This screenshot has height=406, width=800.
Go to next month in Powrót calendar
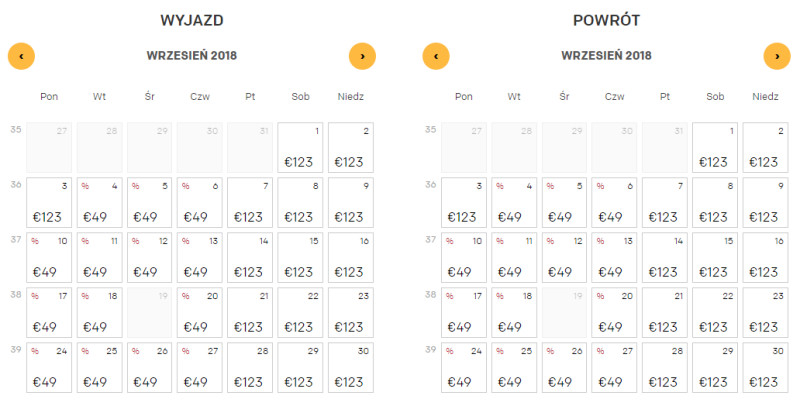tap(777, 56)
